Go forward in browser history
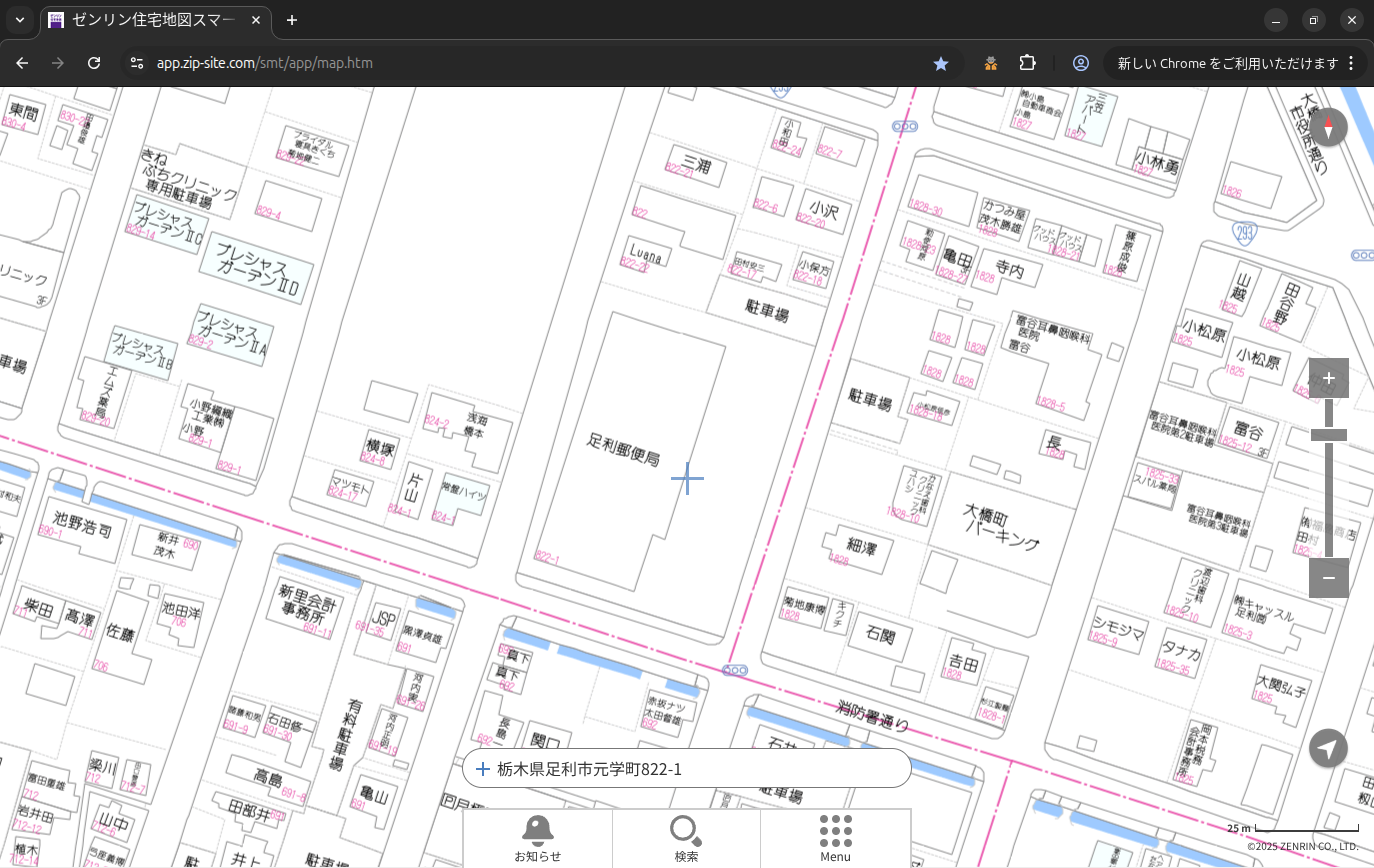 58,63
